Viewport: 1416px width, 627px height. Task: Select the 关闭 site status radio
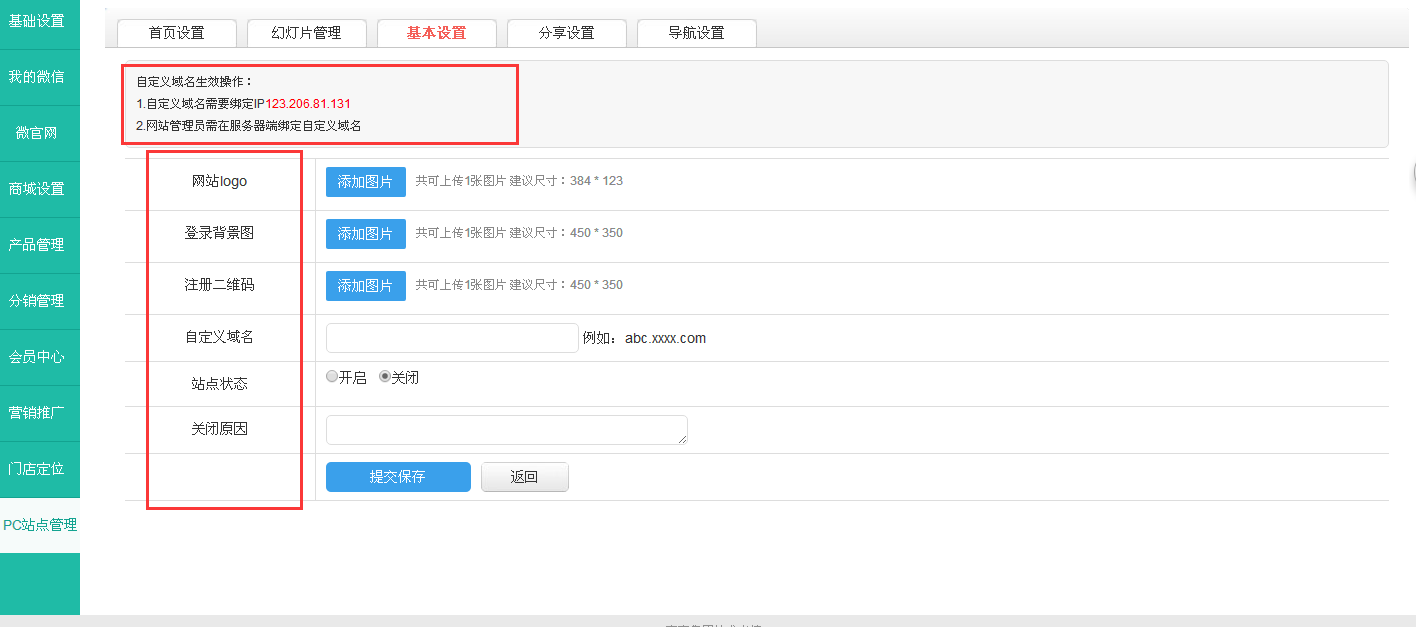[x=385, y=377]
